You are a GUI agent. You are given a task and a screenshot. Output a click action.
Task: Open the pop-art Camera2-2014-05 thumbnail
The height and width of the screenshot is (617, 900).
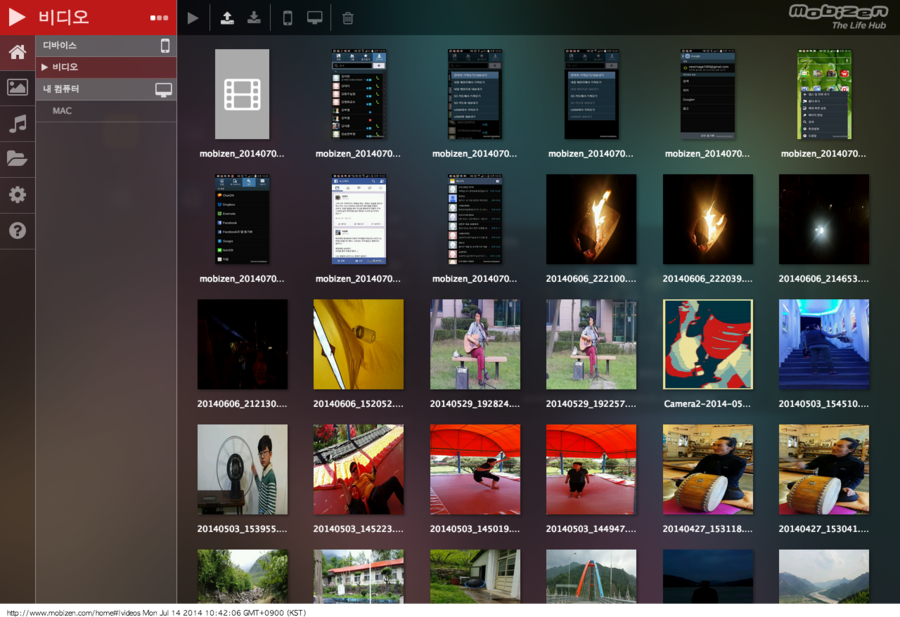click(707, 344)
